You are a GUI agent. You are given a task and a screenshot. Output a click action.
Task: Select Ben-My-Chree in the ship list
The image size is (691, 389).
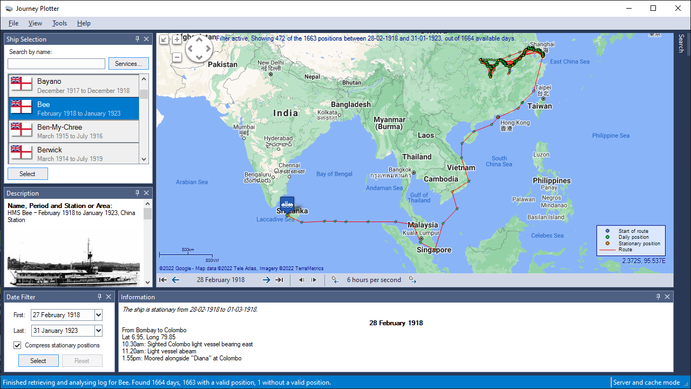click(74, 131)
